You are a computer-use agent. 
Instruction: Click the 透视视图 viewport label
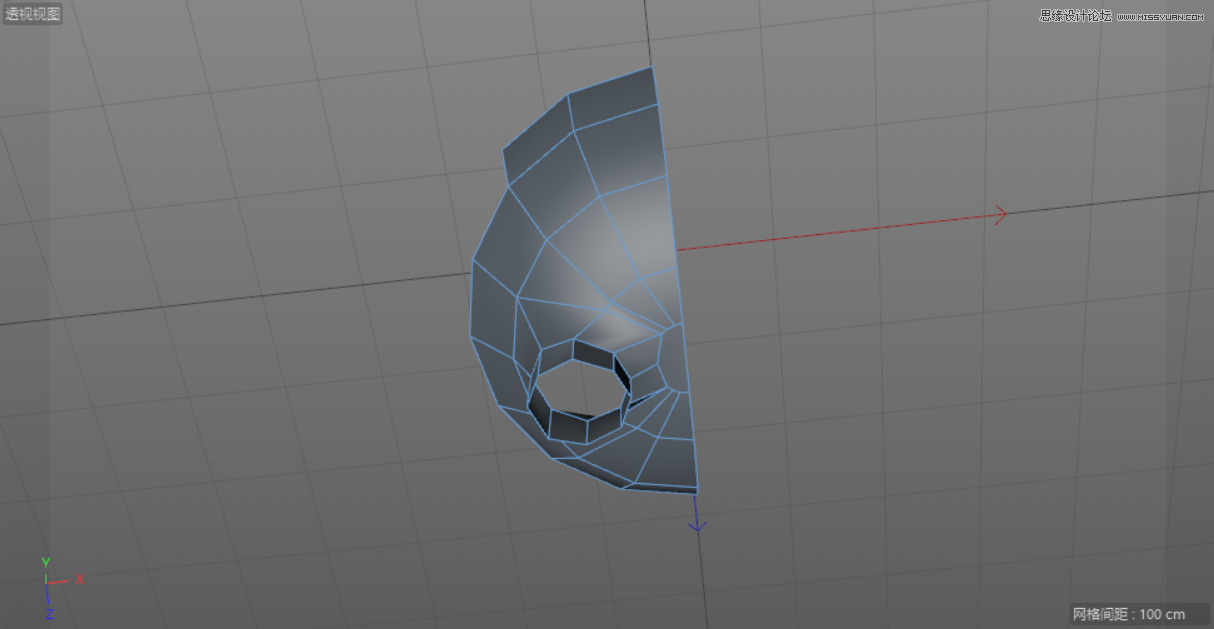click(x=32, y=14)
